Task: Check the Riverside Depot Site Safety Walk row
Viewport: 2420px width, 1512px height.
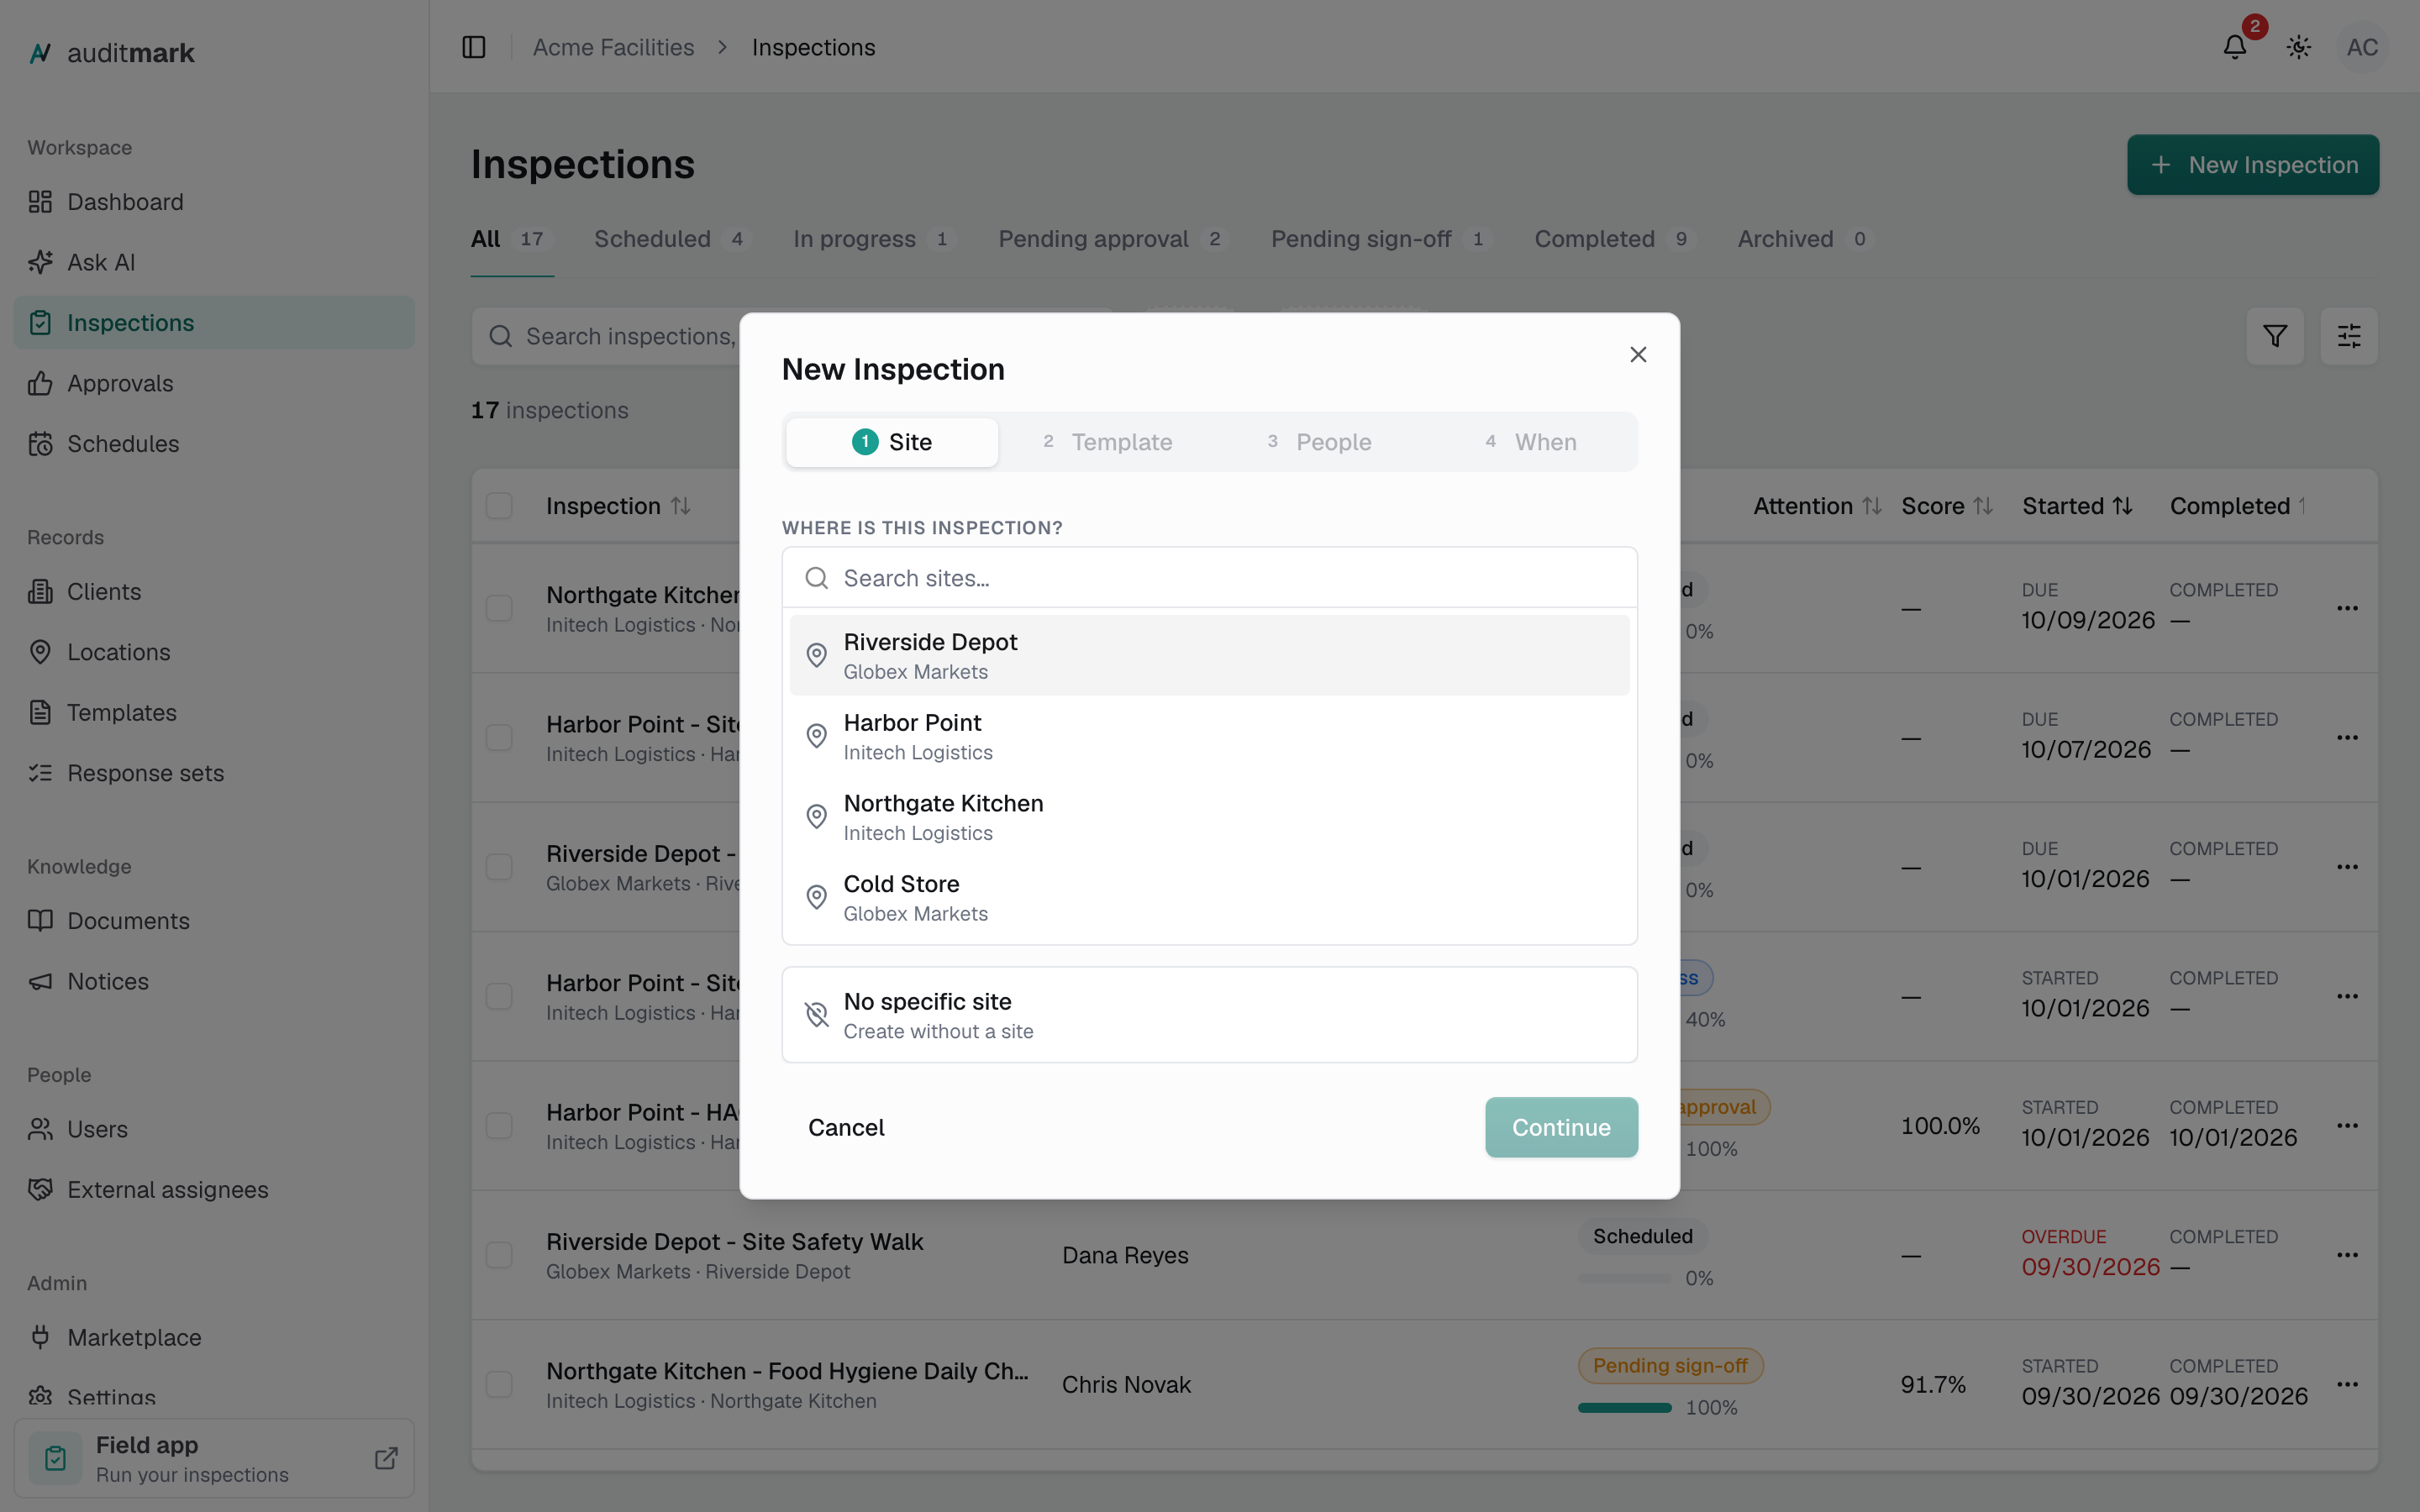Action: pyautogui.click(x=499, y=1255)
